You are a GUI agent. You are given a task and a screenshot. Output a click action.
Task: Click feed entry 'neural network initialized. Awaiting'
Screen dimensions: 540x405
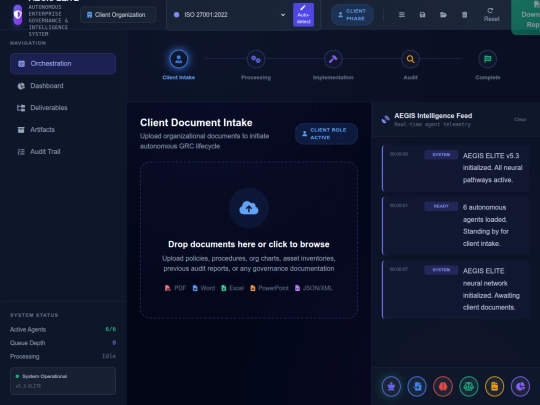[x=456, y=289]
